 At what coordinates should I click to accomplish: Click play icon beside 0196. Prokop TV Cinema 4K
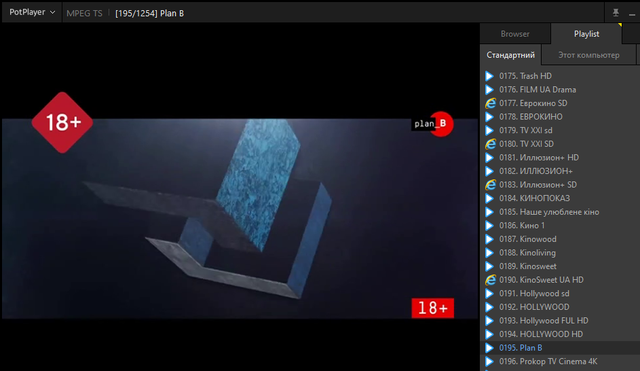click(489, 361)
